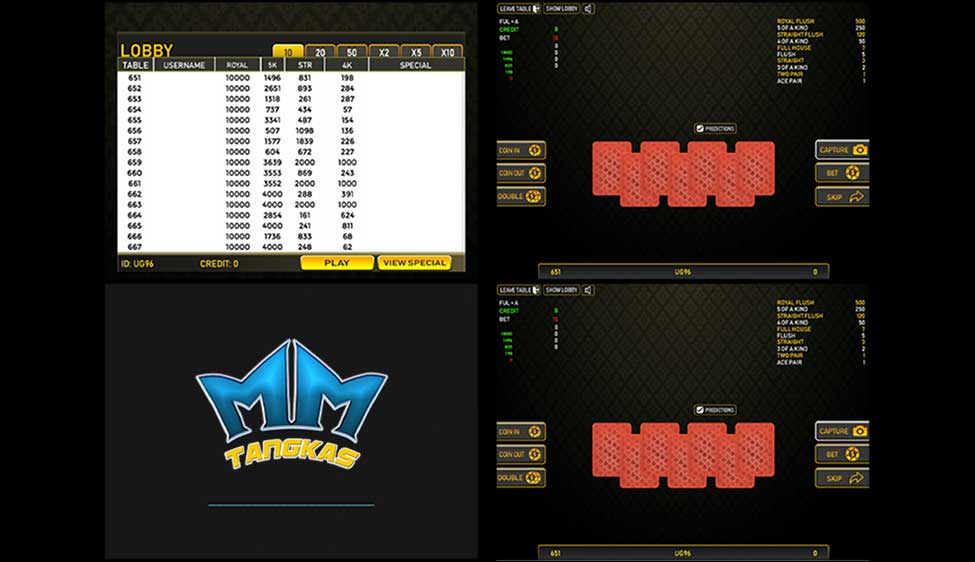Switch to the X5 multiplier tab in Lobby

[415, 52]
